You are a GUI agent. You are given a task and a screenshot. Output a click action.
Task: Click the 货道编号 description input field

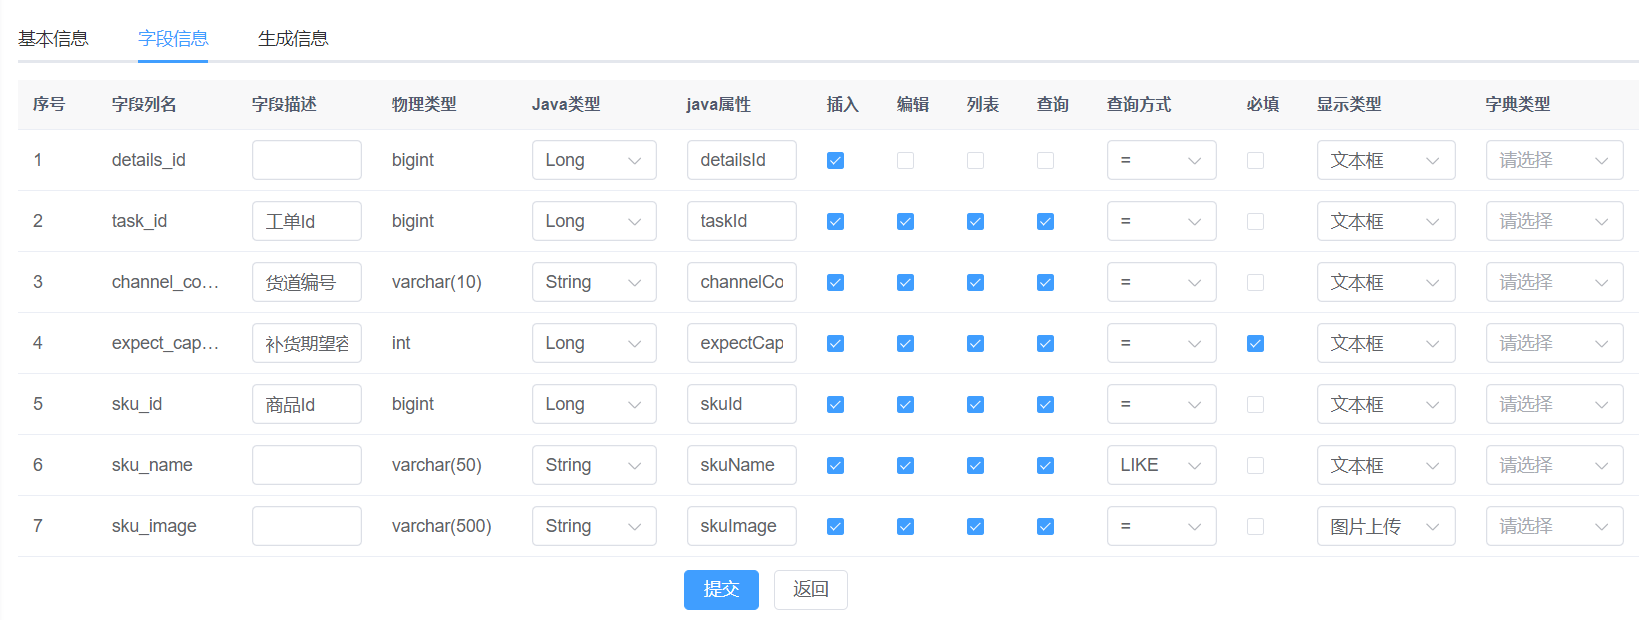pyautogui.click(x=306, y=283)
